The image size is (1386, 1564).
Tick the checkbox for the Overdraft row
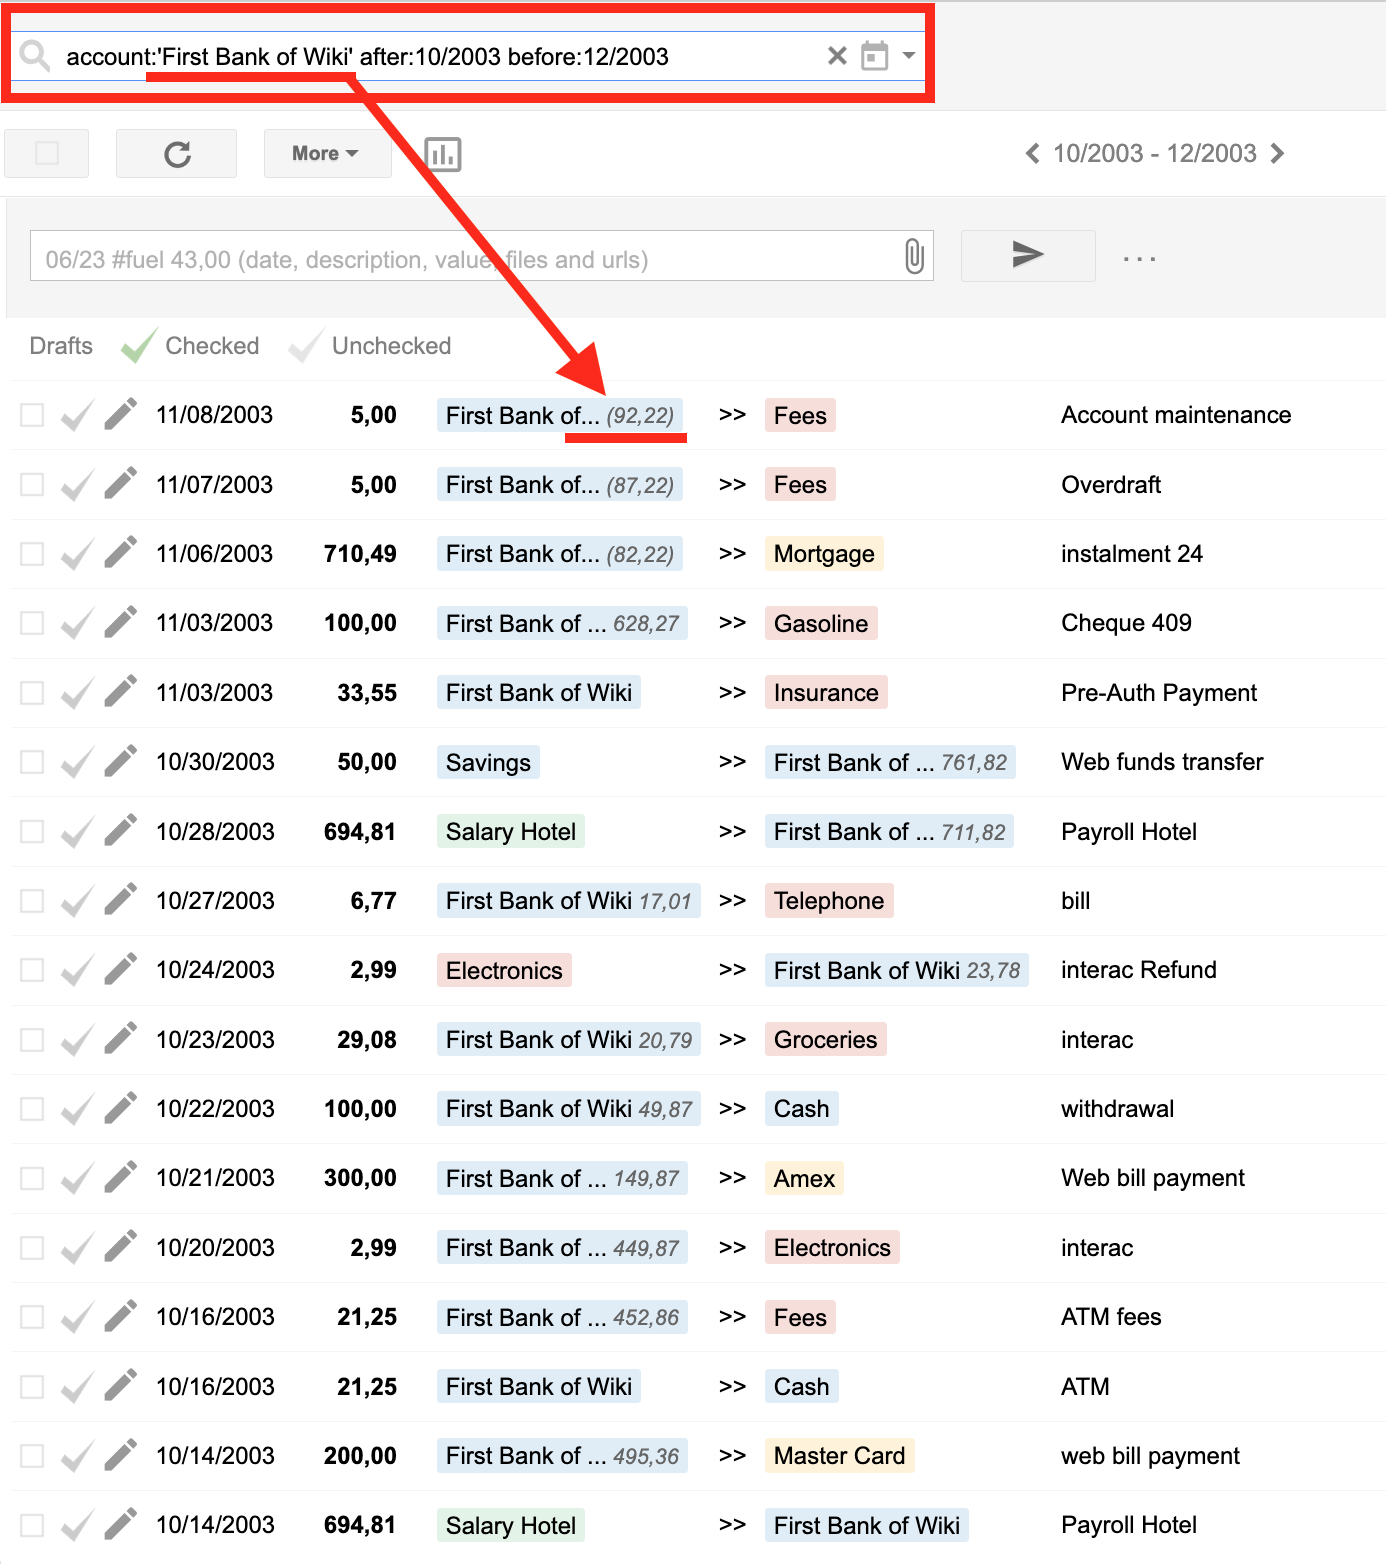pyautogui.click(x=31, y=484)
